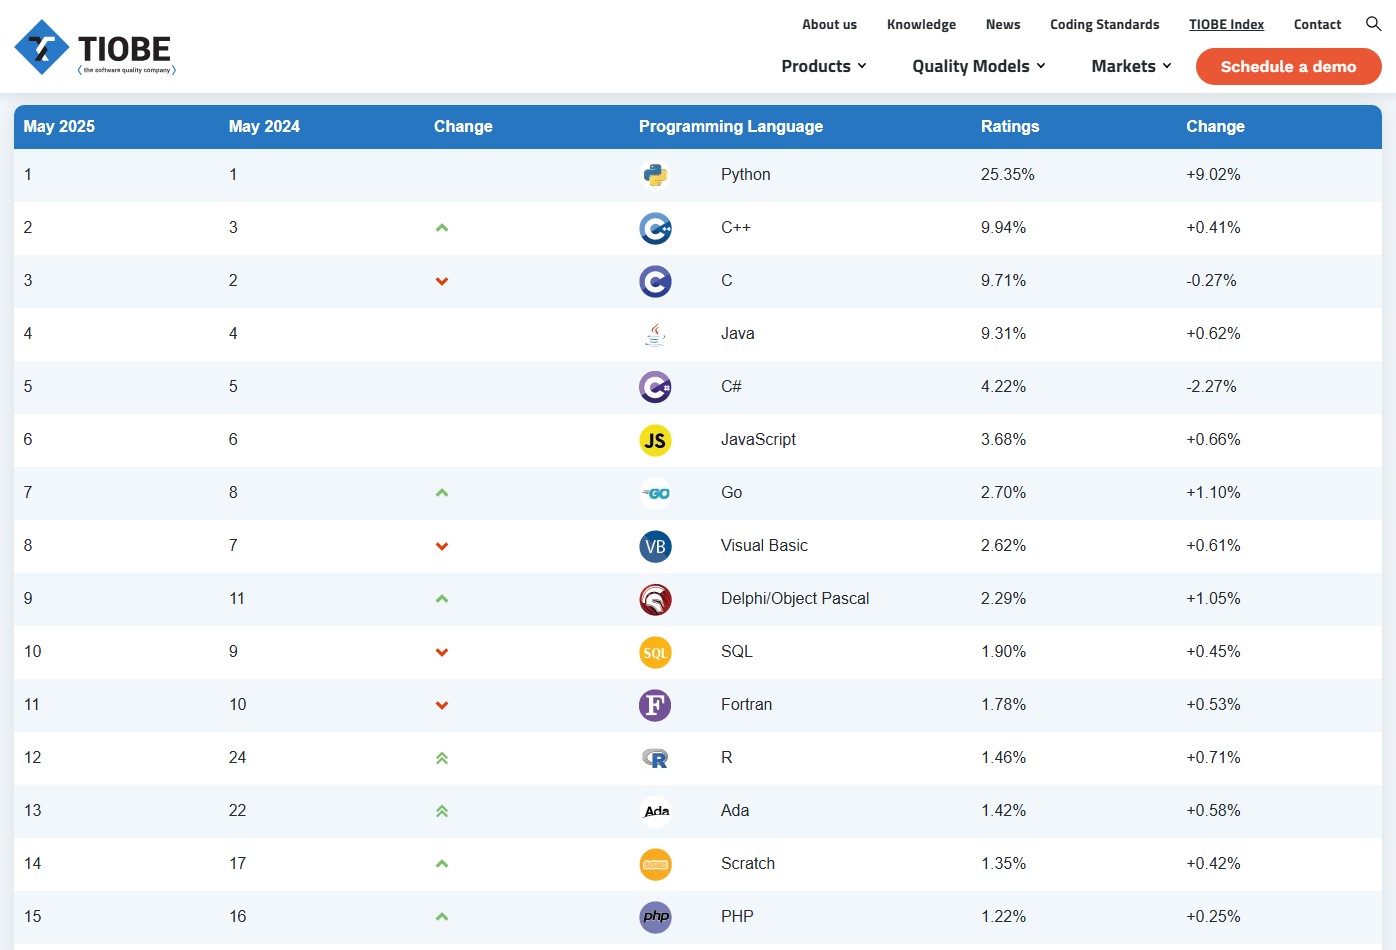Click the PHP language icon
Viewport: 1396px width, 950px height.
coord(655,917)
